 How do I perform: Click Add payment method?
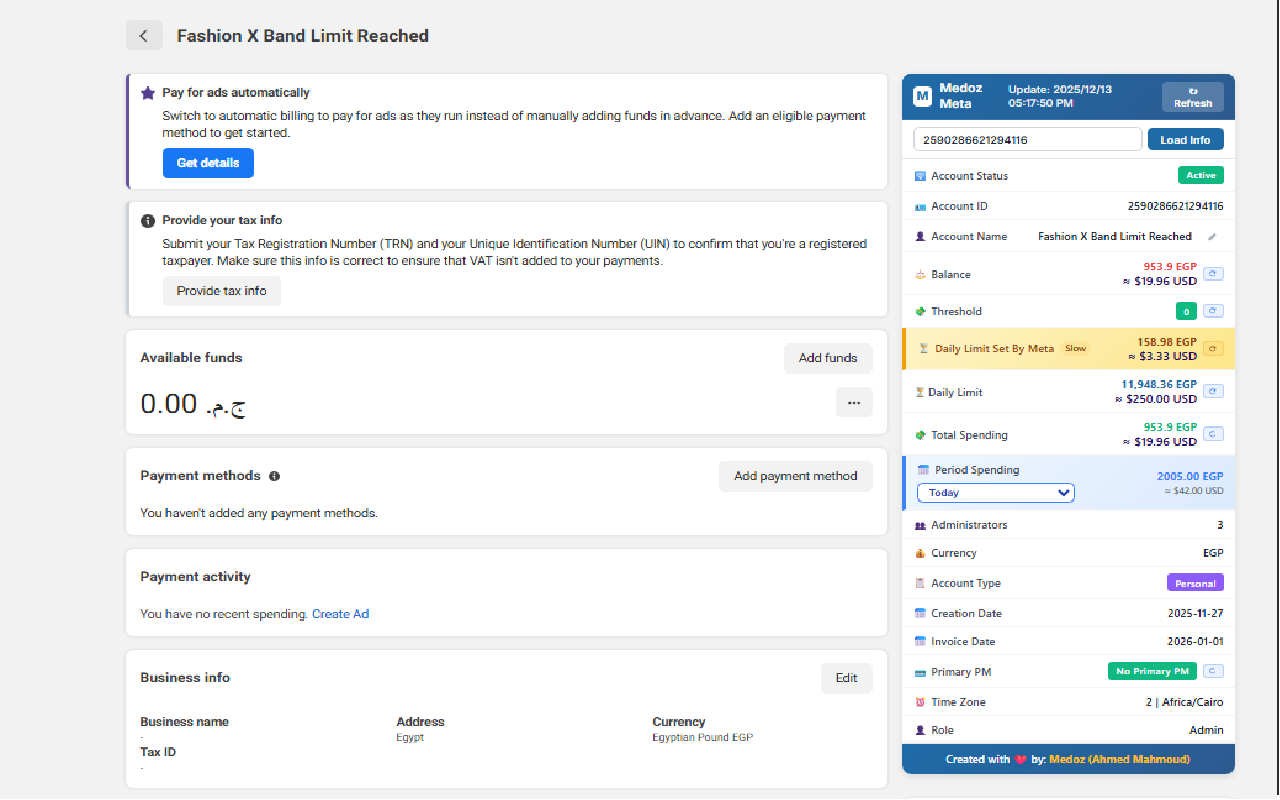795,476
